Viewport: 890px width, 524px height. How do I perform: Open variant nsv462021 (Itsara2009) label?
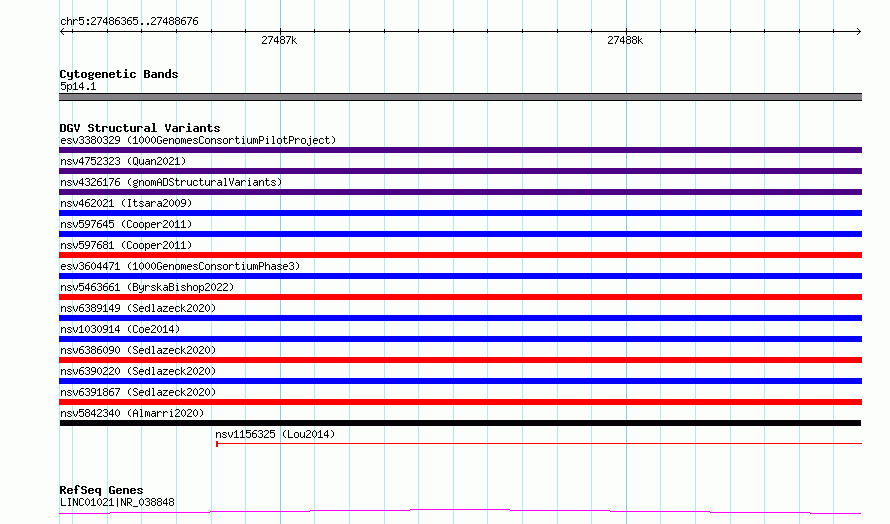click(x=126, y=203)
